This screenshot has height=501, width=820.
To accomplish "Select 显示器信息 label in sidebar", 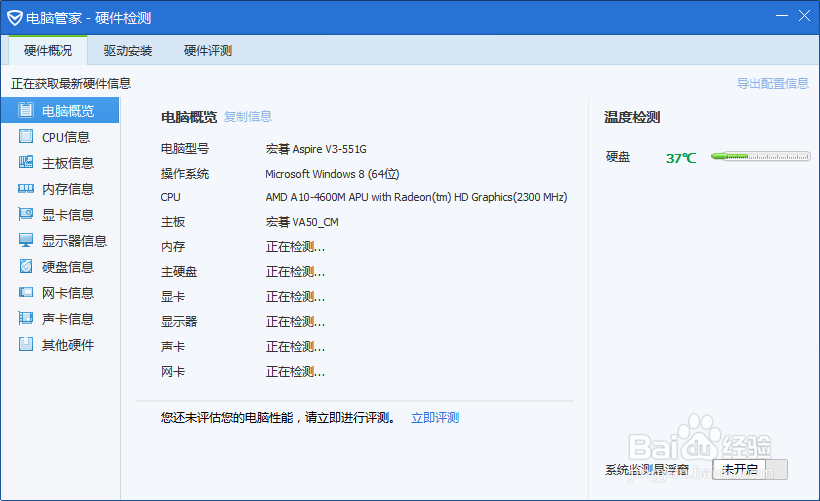I will click(x=74, y=241).
